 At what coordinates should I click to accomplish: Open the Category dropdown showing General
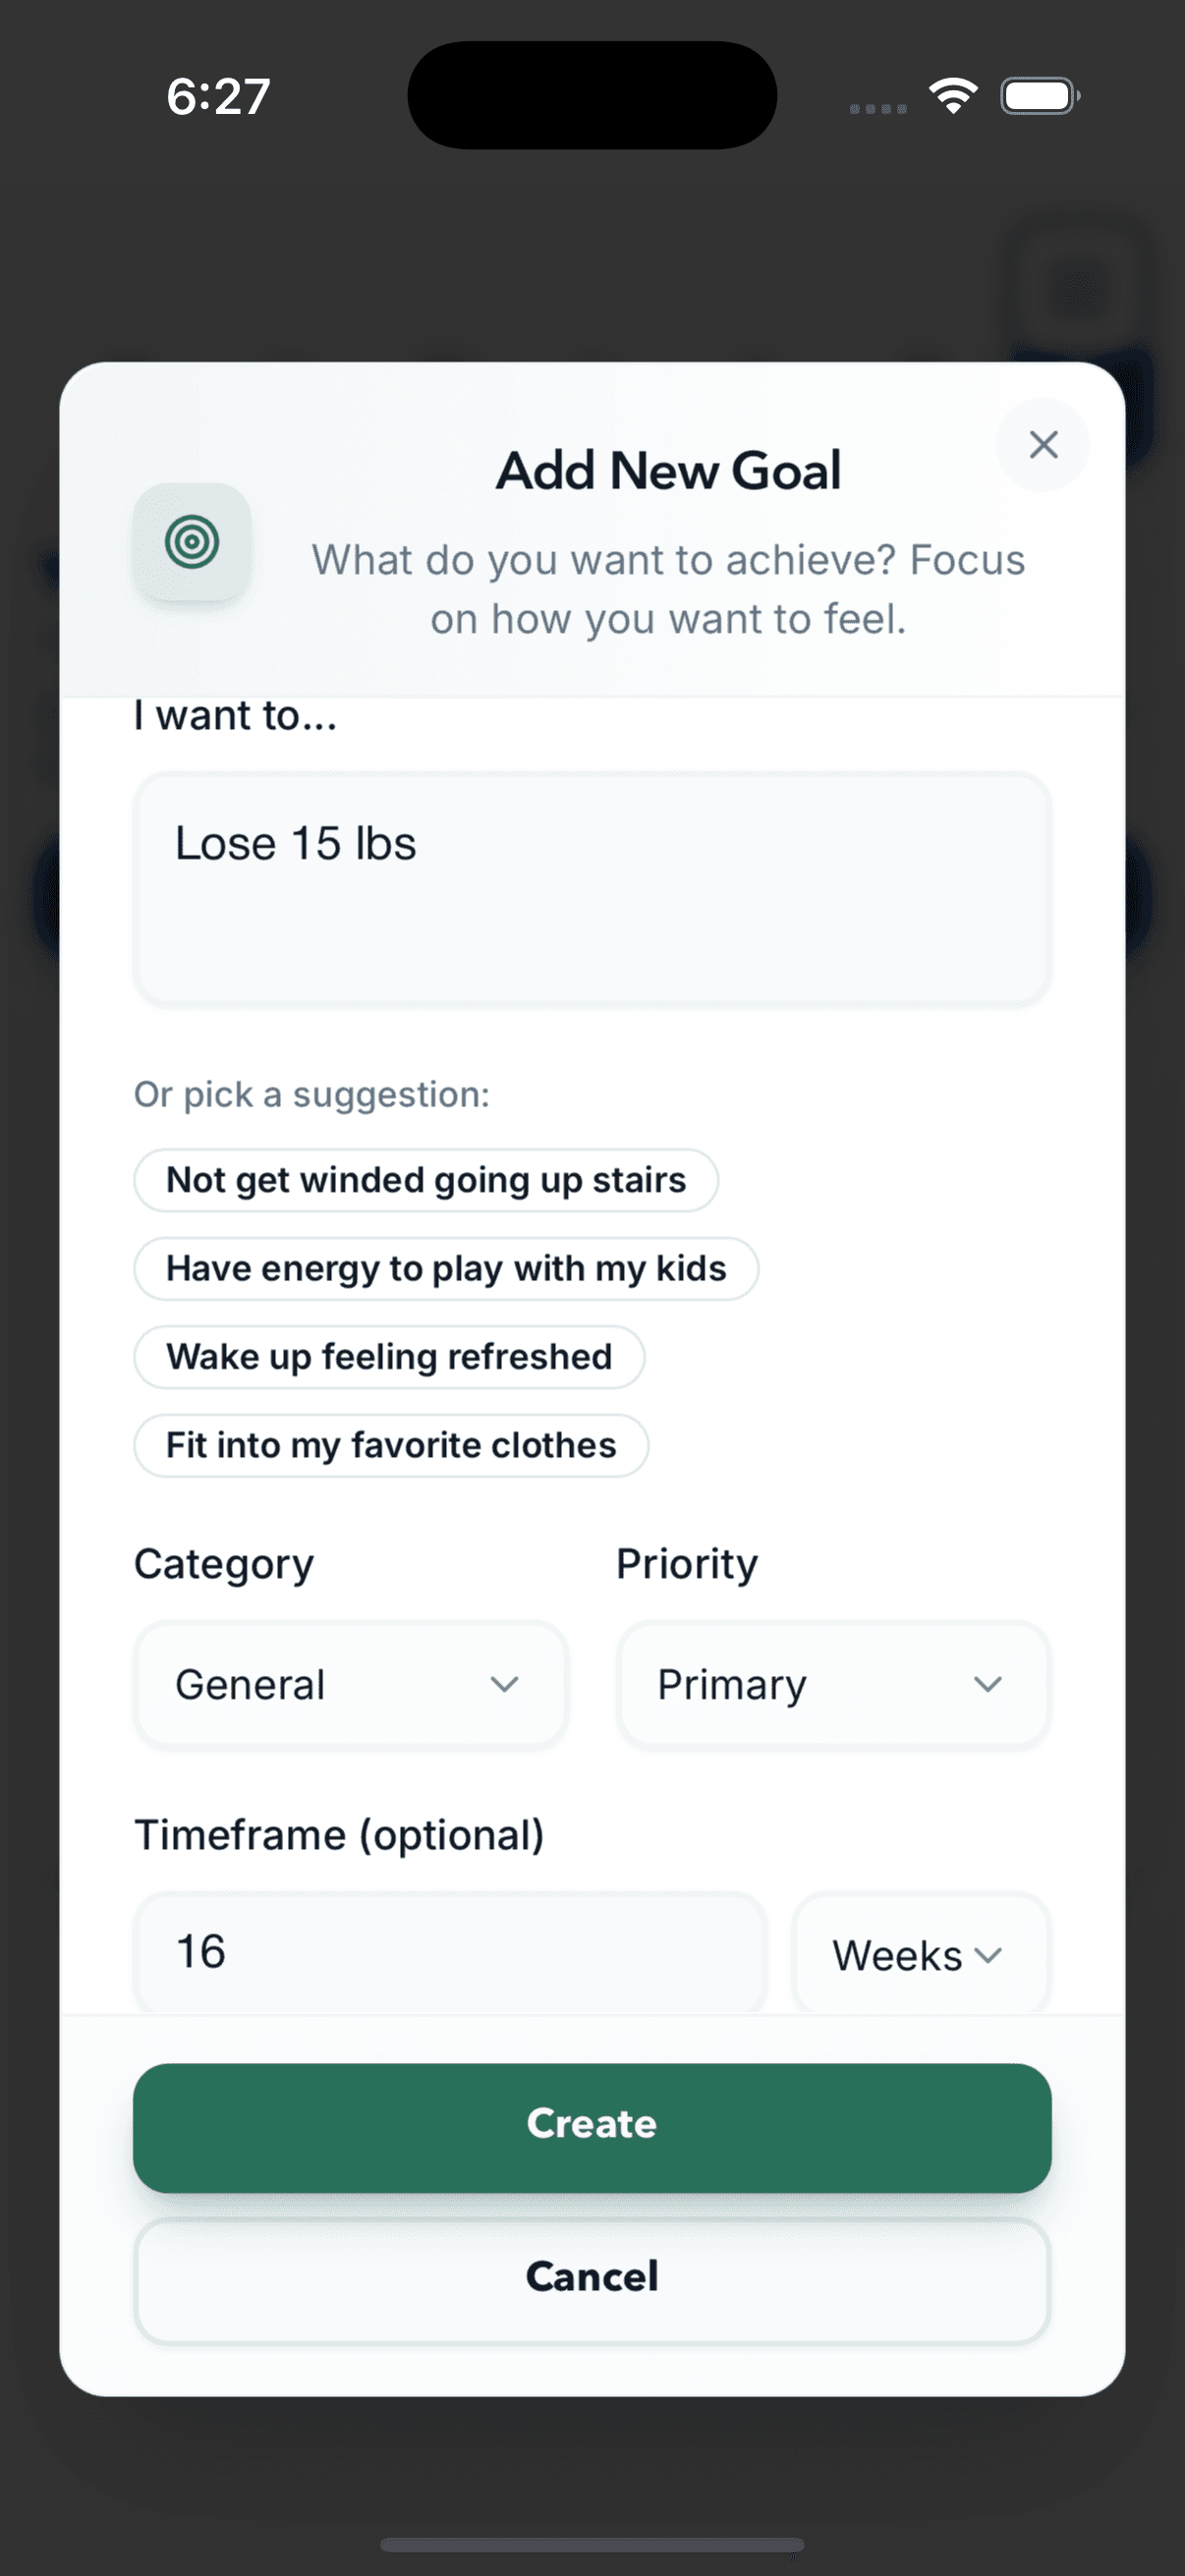[350, 1685]
